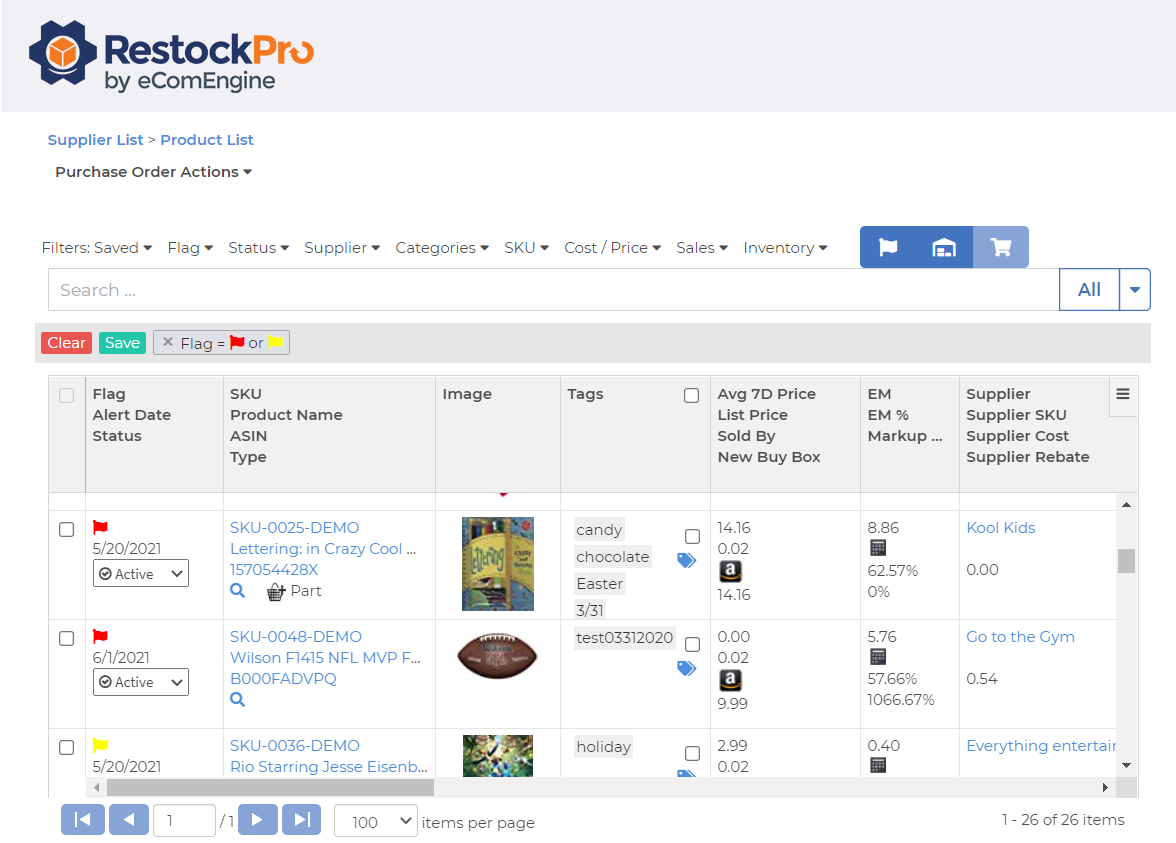Image resolution: width=1176 pixels, height=843 pixels.
Task: Click into the Search input field
Action: coord(550,290)
